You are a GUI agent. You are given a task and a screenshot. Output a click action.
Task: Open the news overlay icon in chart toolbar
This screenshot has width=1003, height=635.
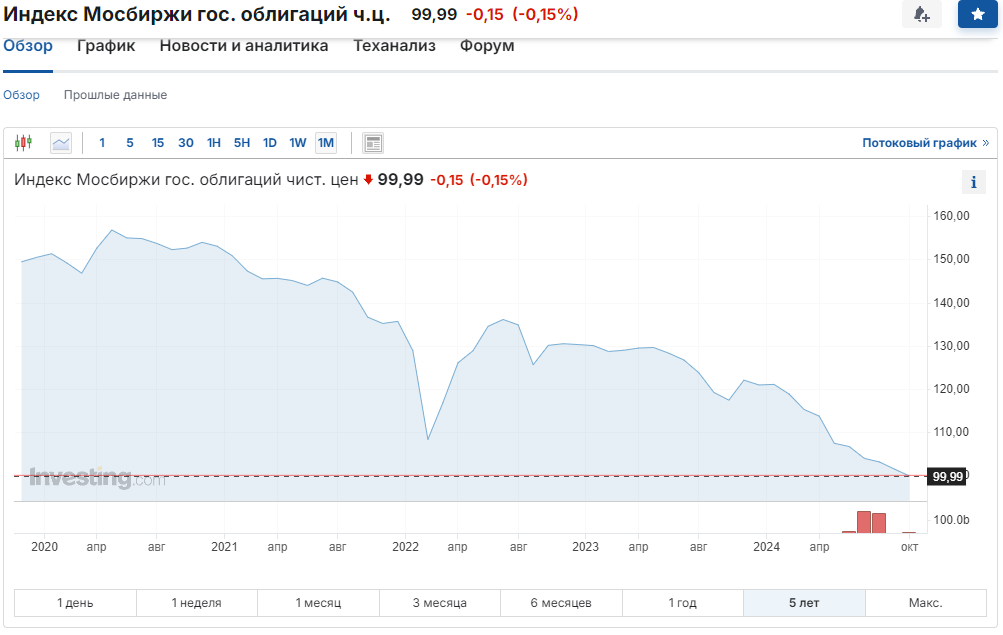[x=373, y=143]
